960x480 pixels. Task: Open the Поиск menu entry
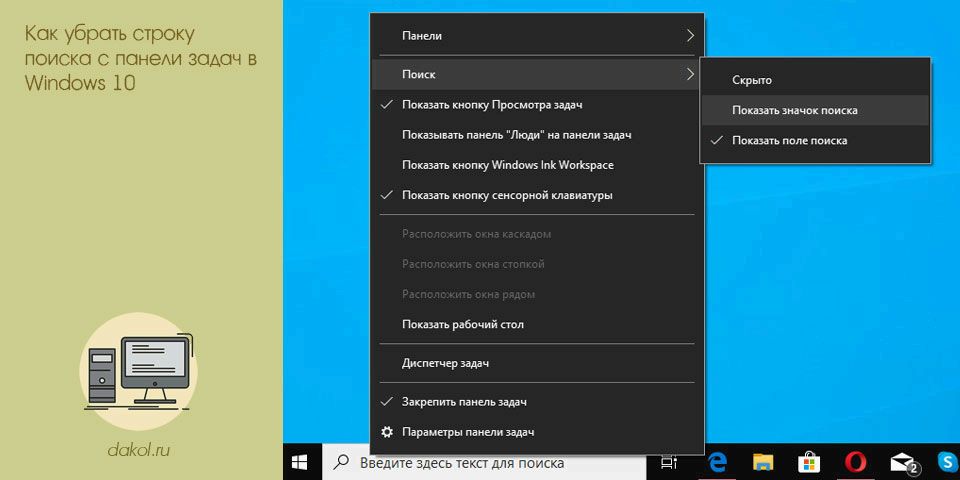pyautogui.click(x=537, y=74)
